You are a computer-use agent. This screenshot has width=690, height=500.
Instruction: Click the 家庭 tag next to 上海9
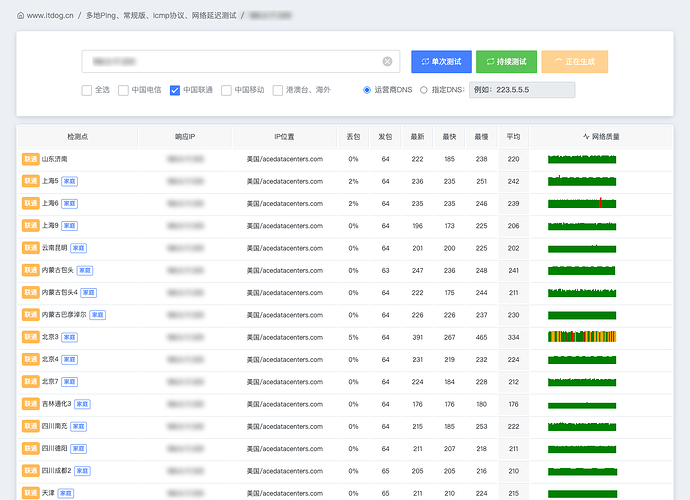(x=70, y=226)
